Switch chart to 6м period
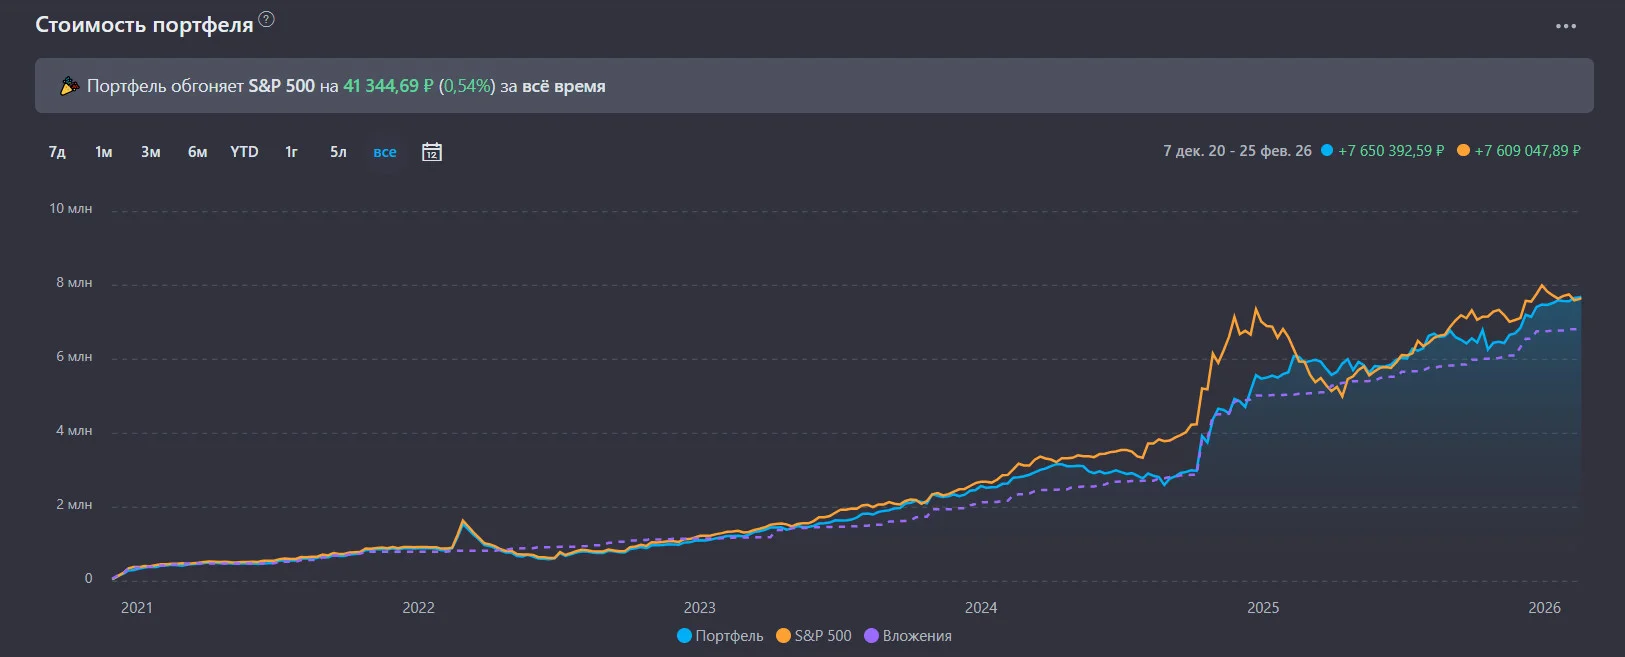The image size is (1625, 657). point(198,152)
